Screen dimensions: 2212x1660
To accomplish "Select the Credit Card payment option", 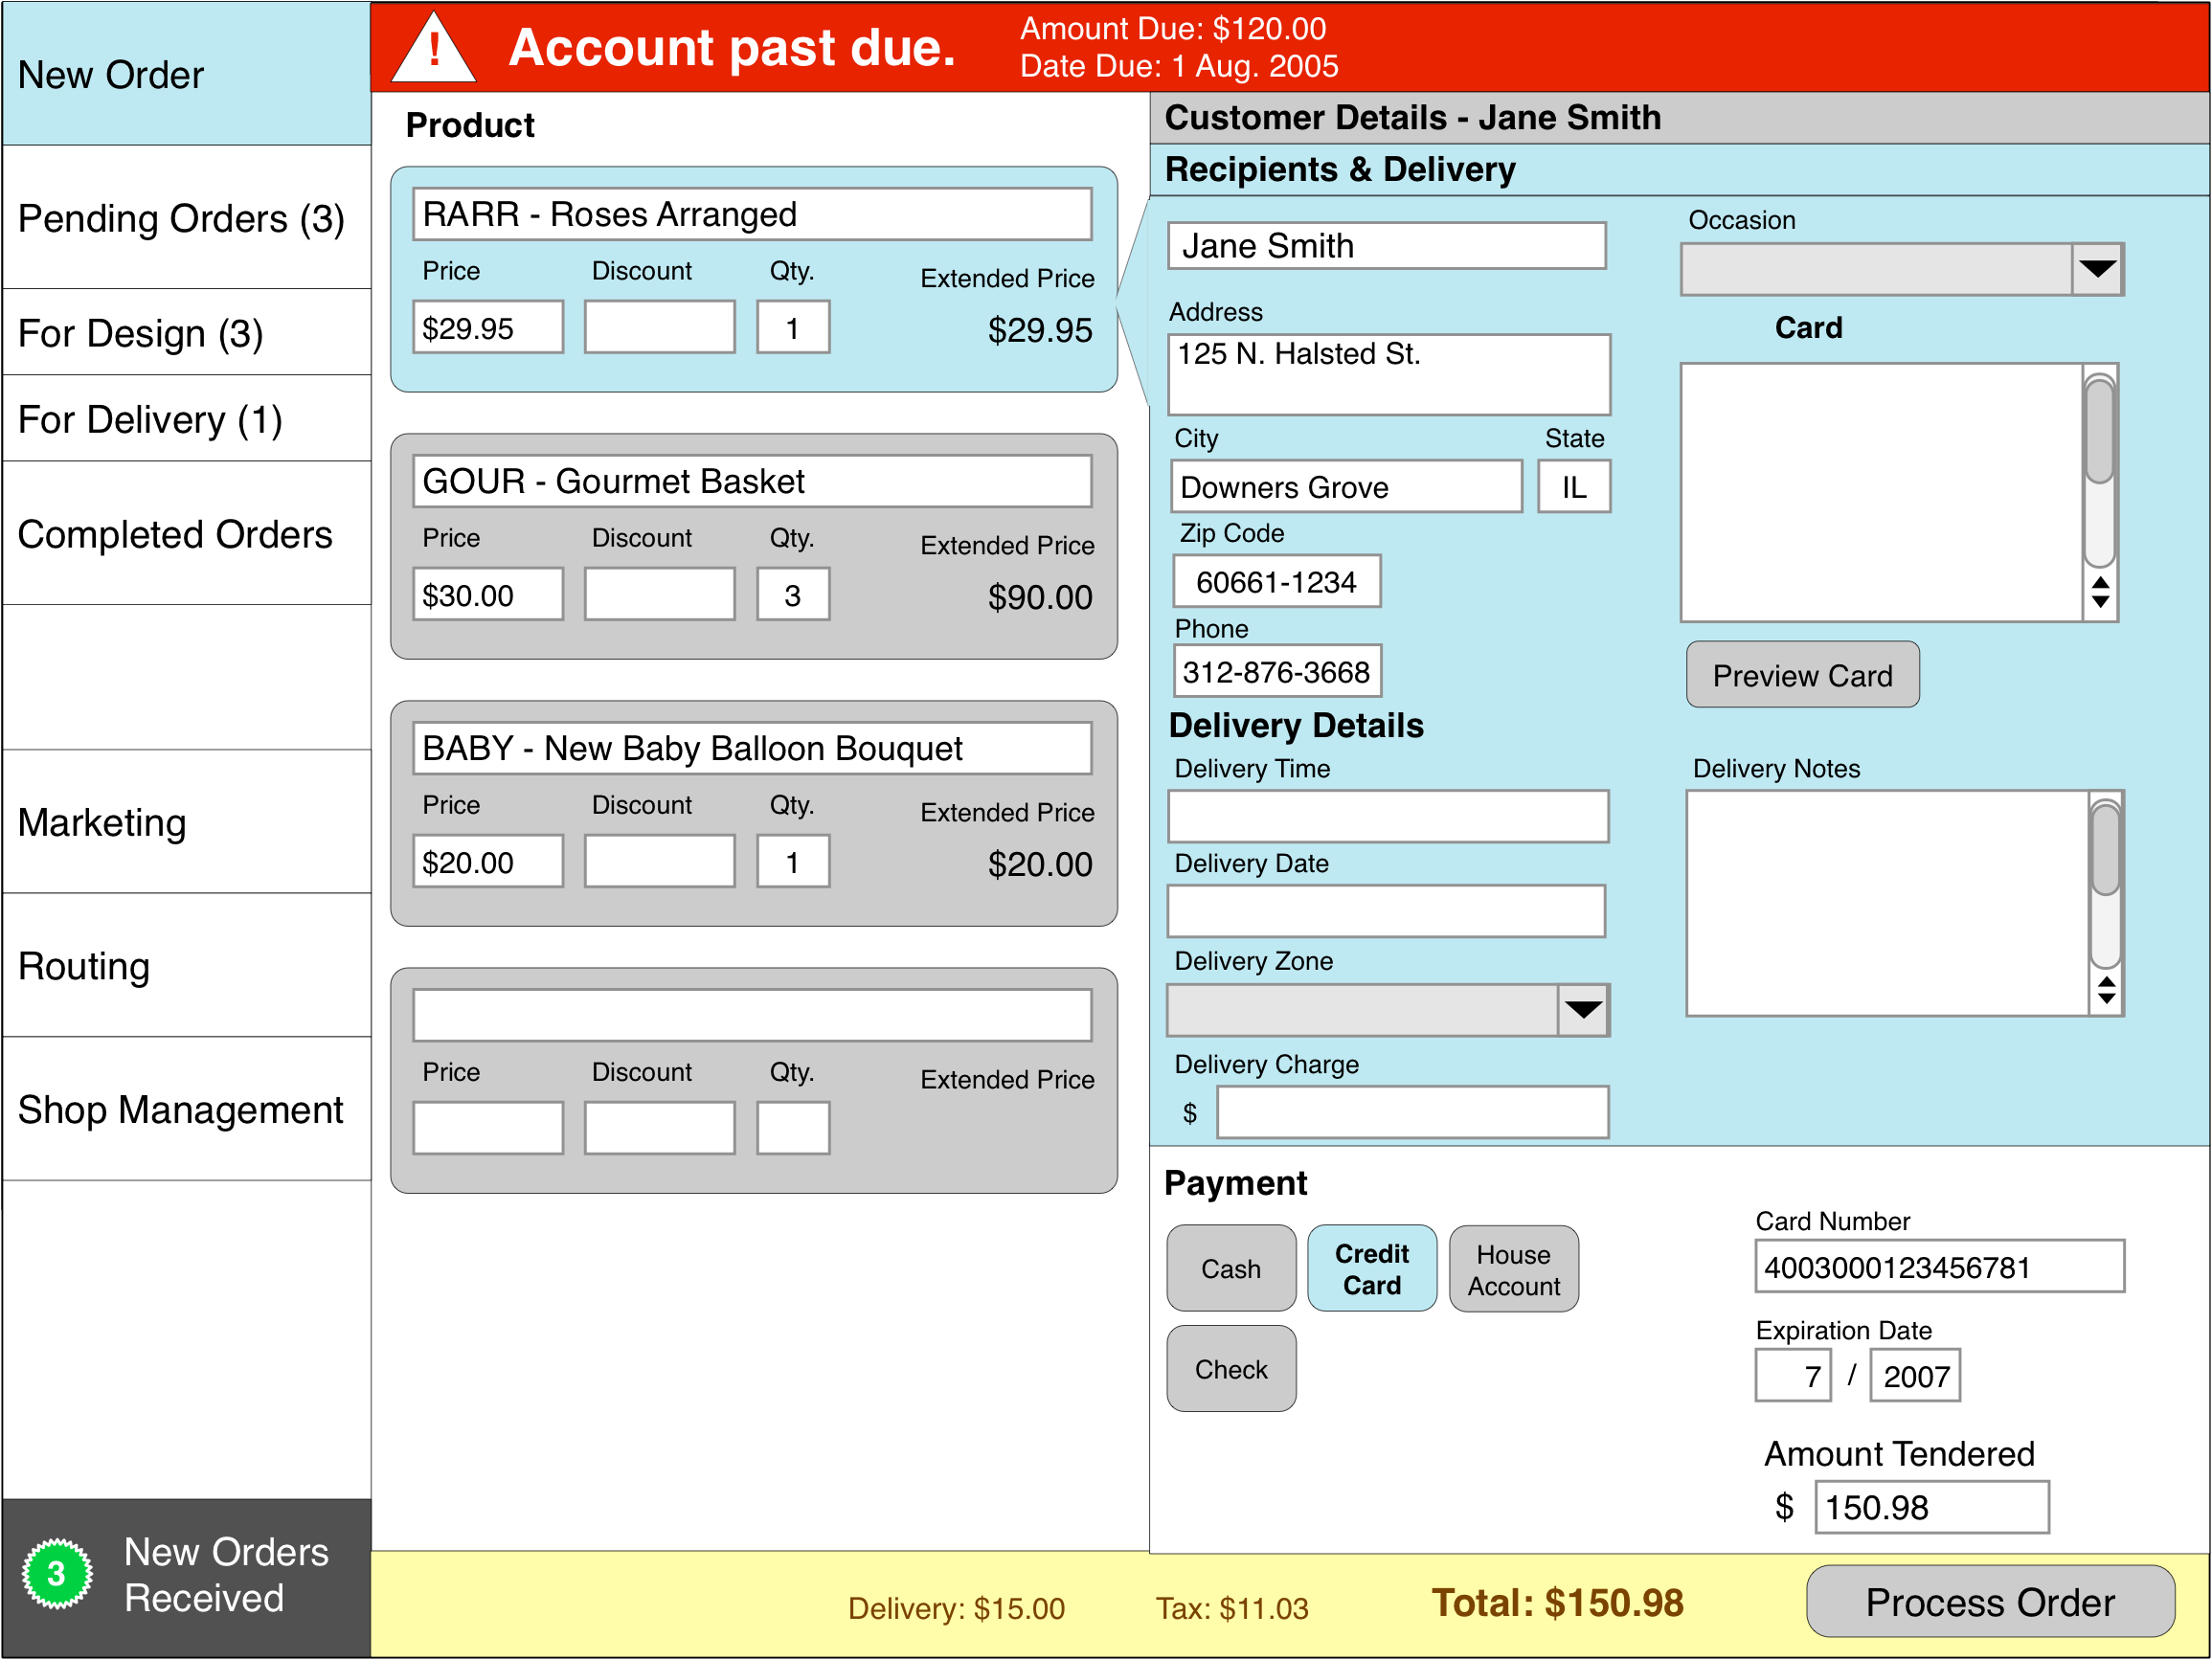I will coord(1371,1268).
